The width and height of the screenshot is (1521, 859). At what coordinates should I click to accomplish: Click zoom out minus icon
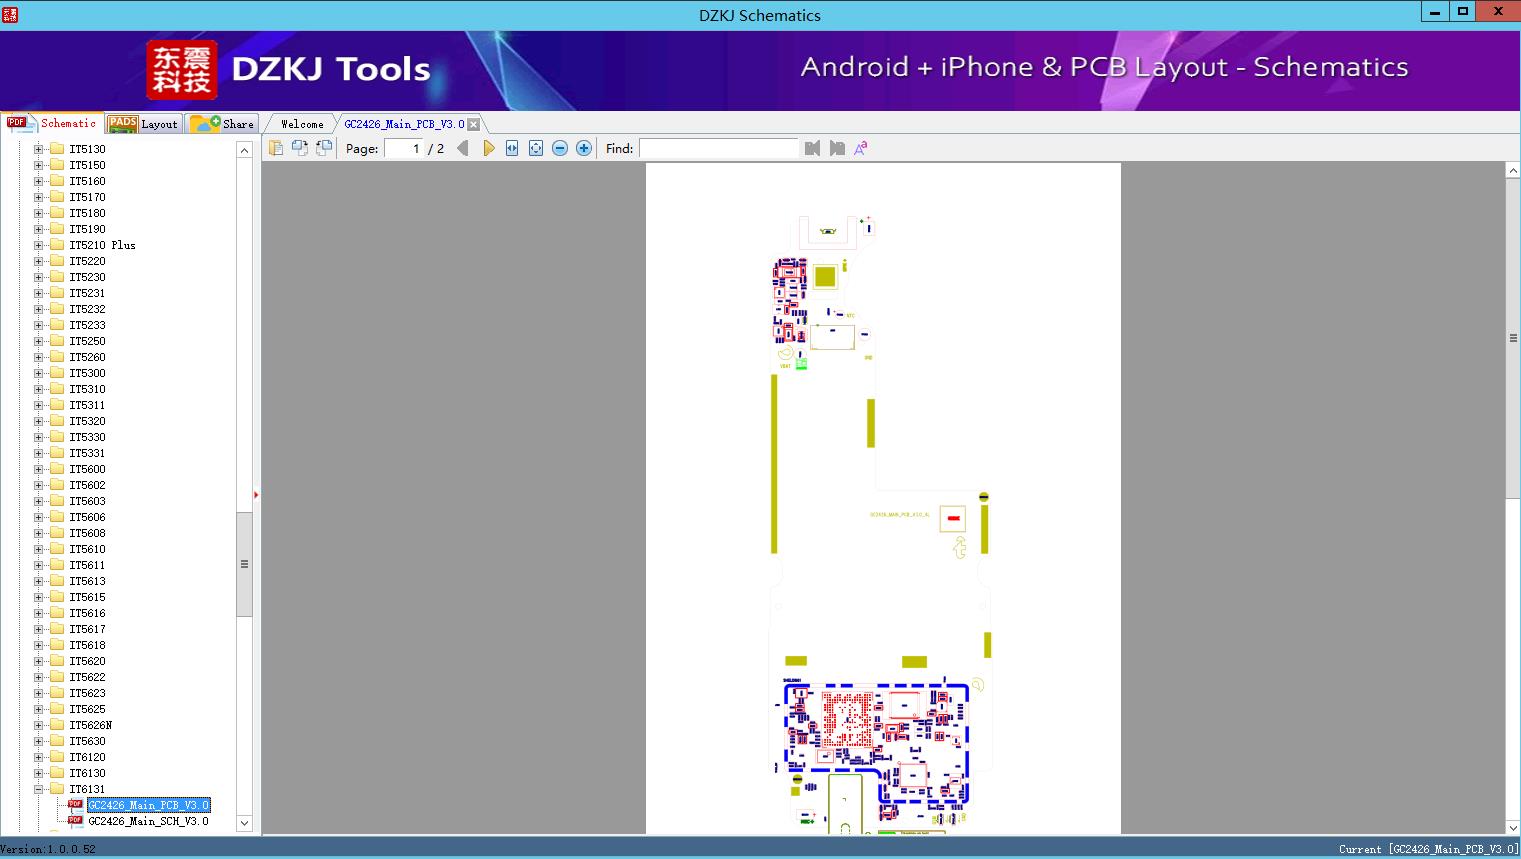click(x=560, y=148)
